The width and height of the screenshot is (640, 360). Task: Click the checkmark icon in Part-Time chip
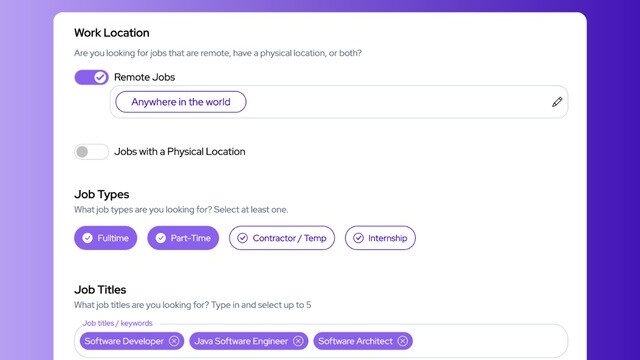point(161,238)
